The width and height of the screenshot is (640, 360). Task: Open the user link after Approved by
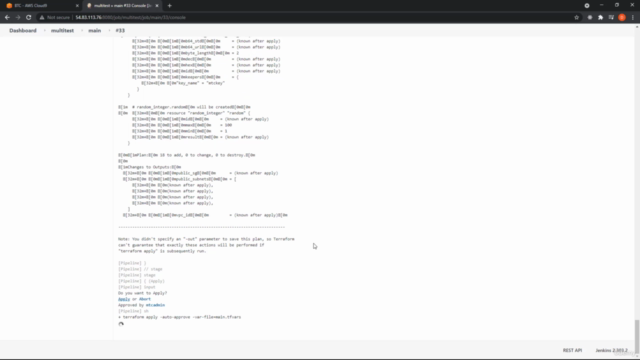tap(156, 305)
